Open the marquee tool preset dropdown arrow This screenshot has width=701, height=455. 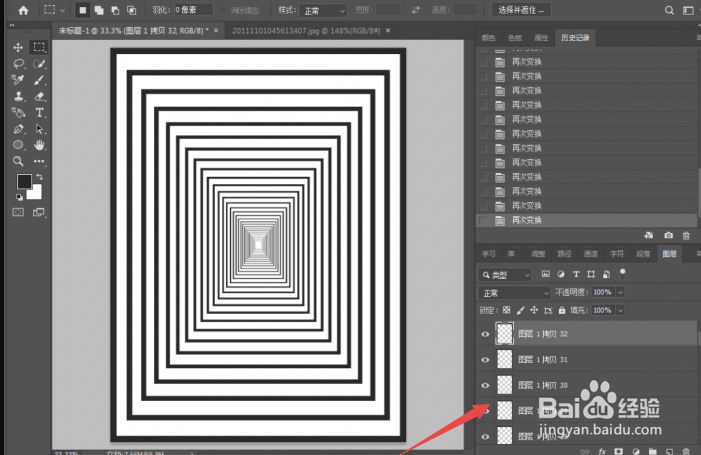62,10
